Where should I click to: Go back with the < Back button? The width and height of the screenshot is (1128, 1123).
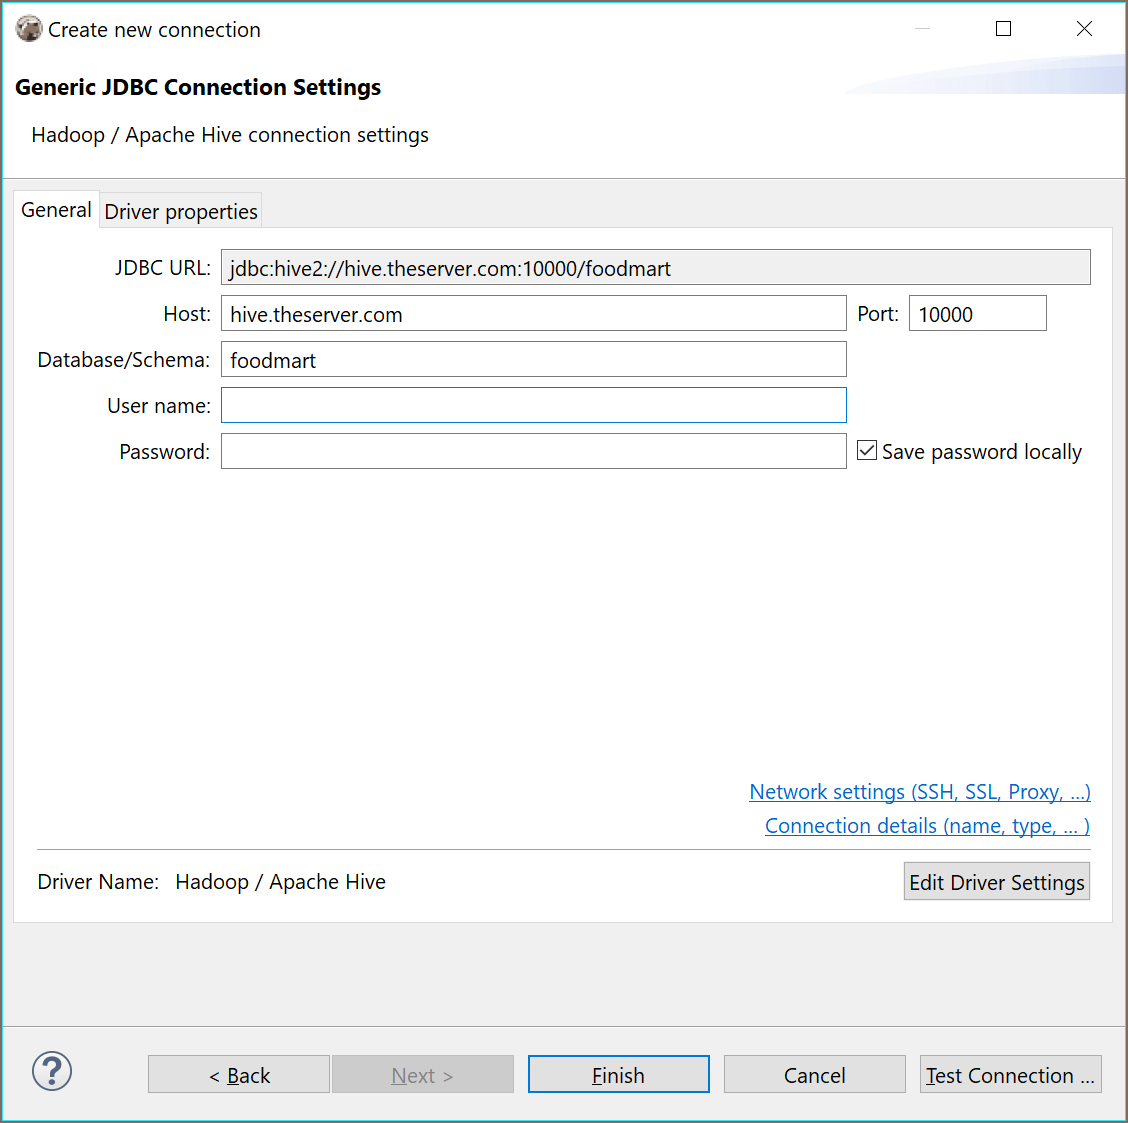[x=239, y=1075]
